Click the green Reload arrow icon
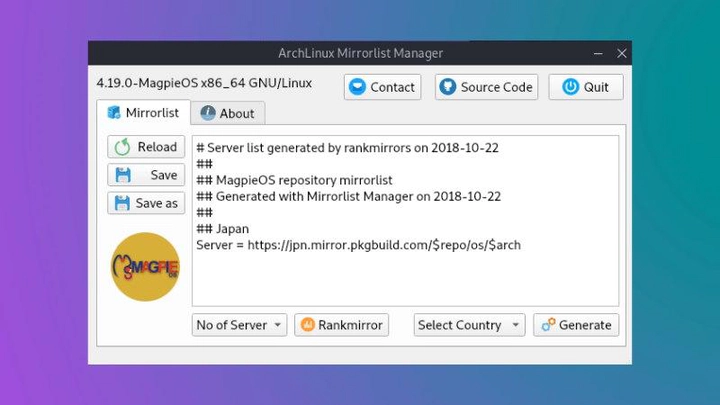 [x=122, y=147]
